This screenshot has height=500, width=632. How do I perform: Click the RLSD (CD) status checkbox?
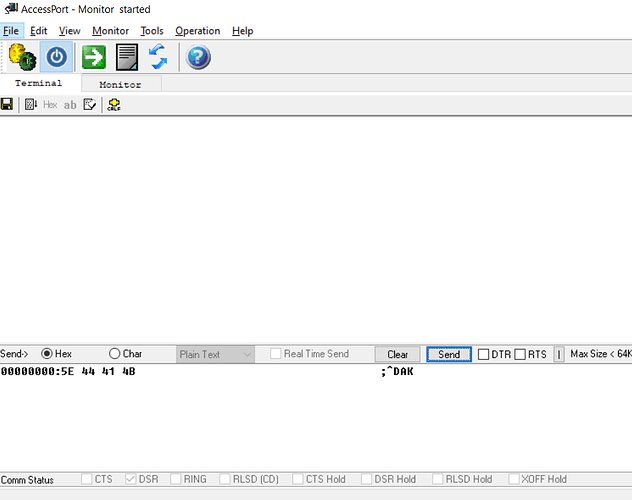(225, 479)
